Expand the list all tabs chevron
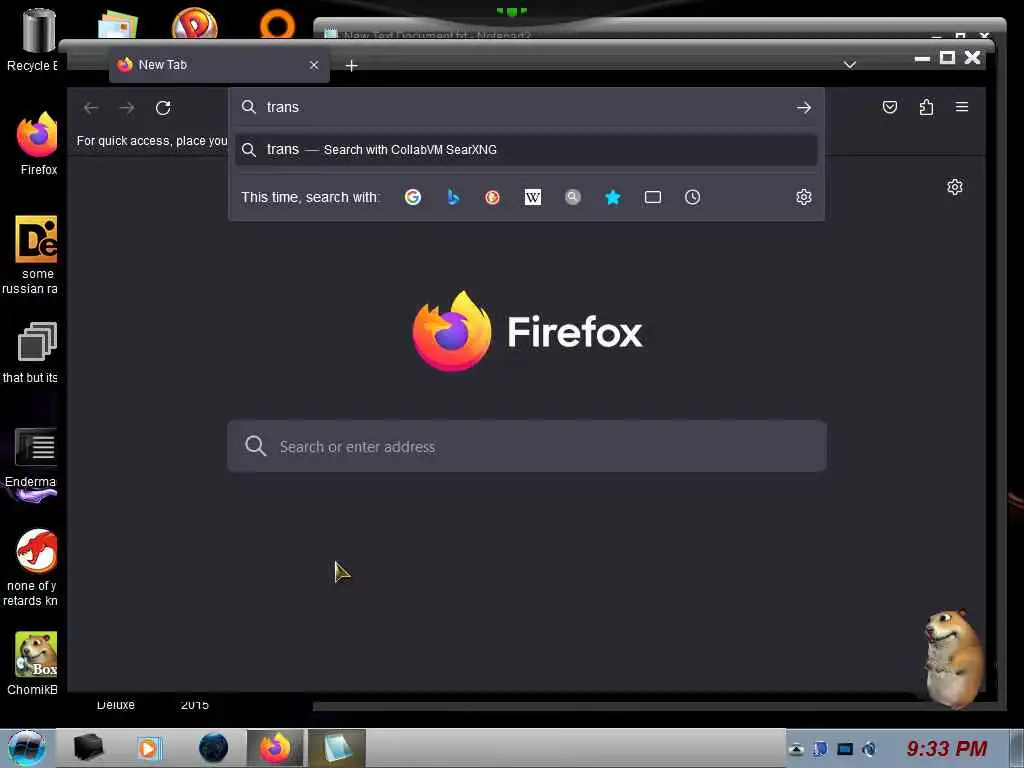Screen dimensions: 1024x768 [850, 65]
